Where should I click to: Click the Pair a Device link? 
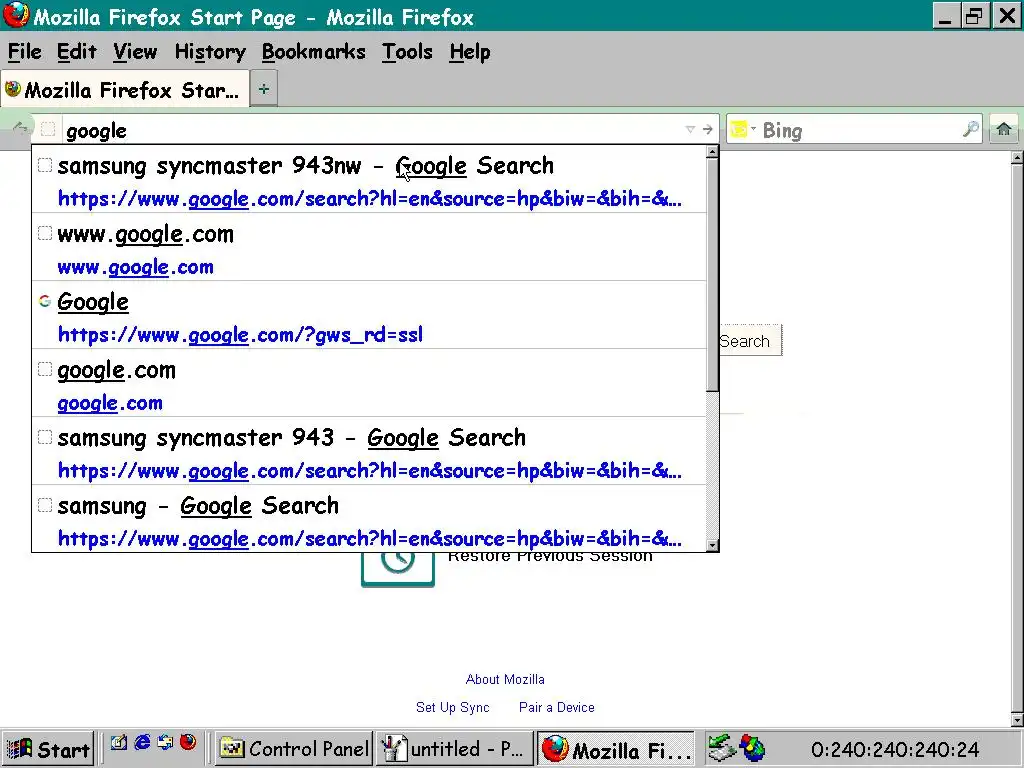click(x=556, y=707)
